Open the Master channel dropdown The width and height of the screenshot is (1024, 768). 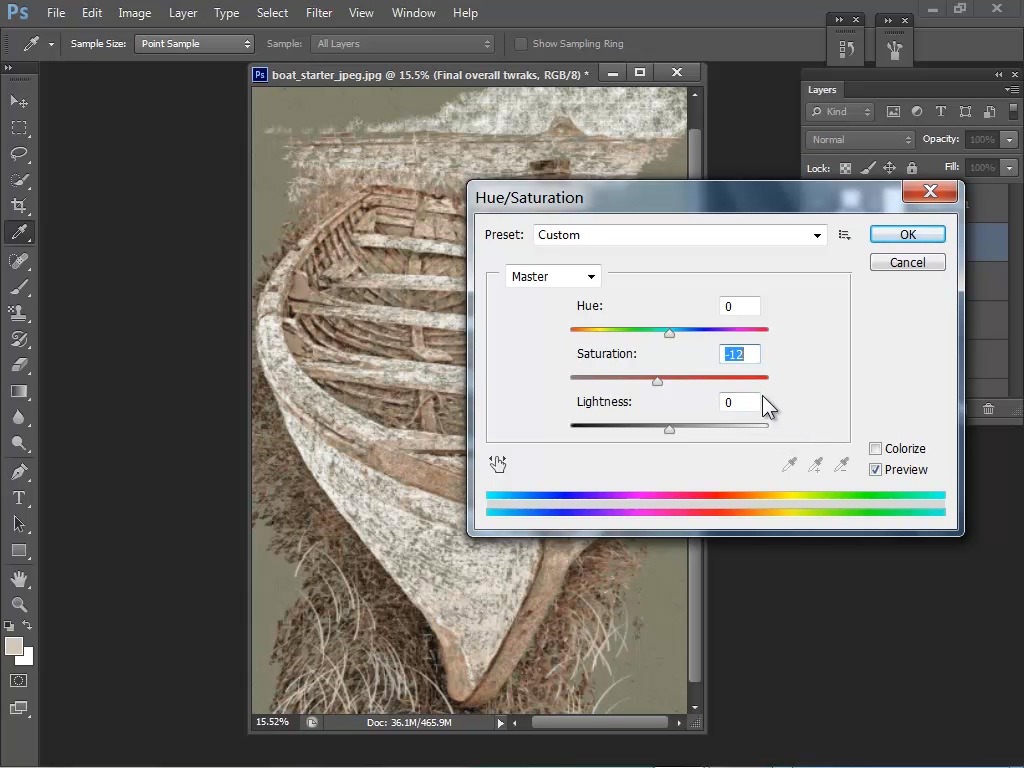(553, 277)
